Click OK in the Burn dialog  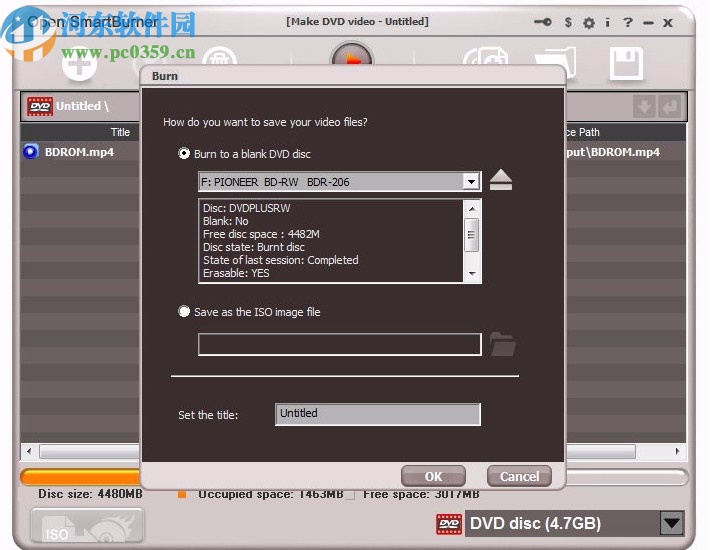[x=433, y=476]
